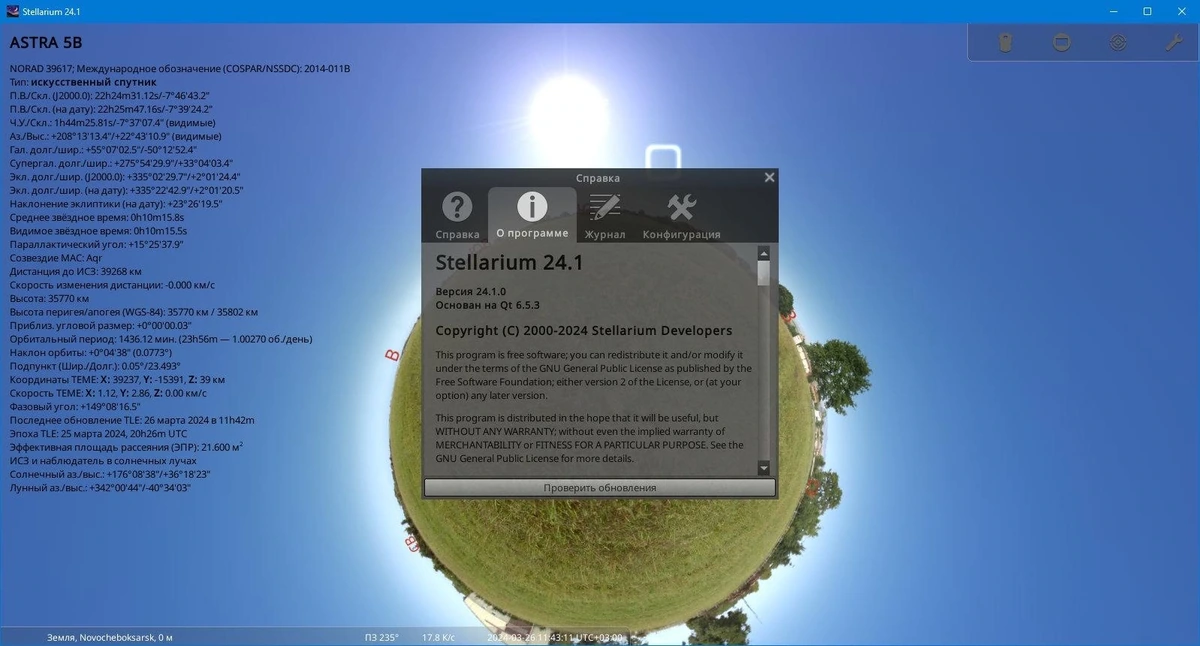
Task: Open the Справка tab in help dialog
Action: [x=457, y=216]
